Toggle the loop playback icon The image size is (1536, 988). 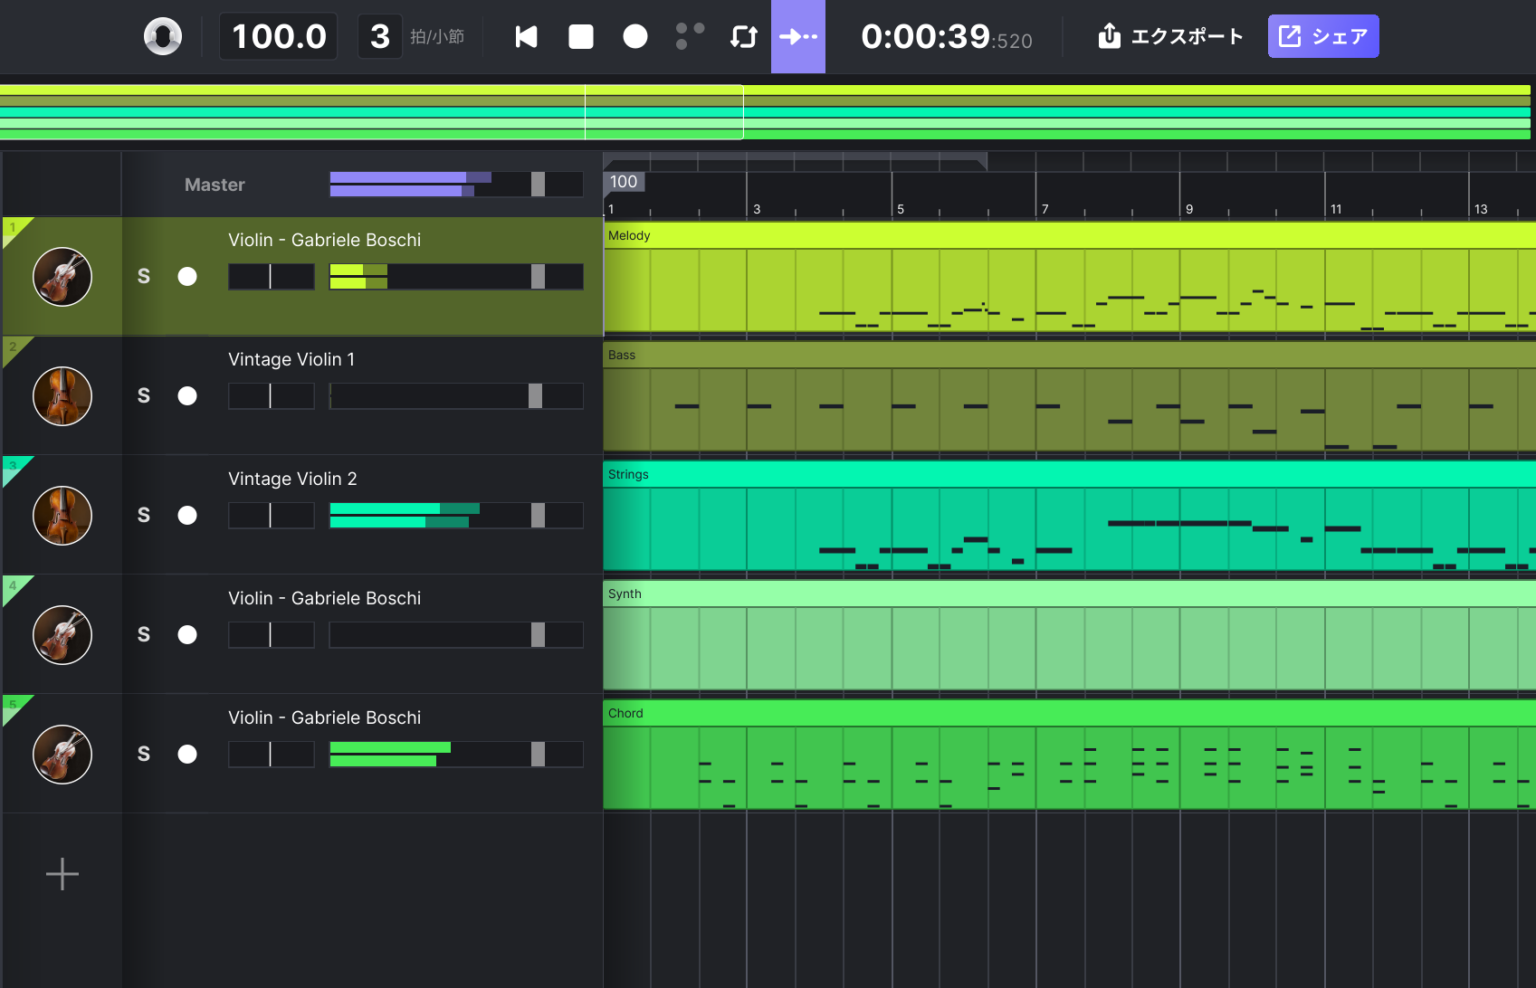coord(744,36)
